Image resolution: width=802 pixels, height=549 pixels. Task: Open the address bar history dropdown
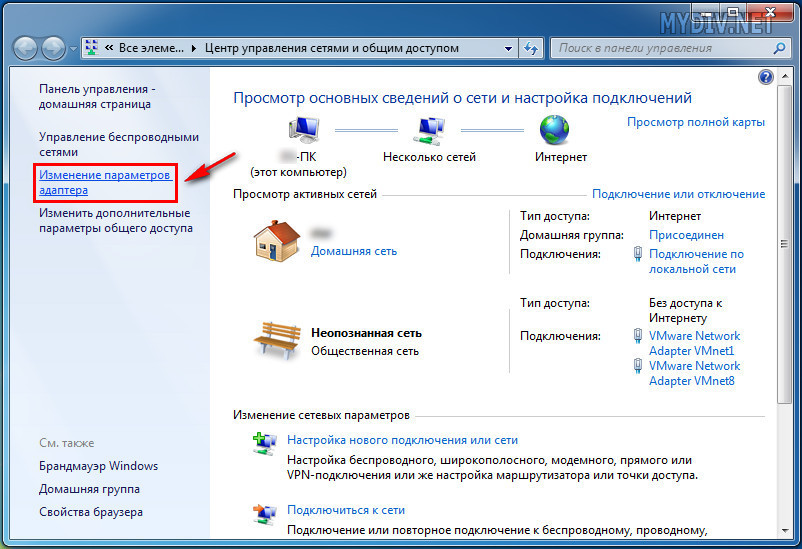(x=508, y=49)
